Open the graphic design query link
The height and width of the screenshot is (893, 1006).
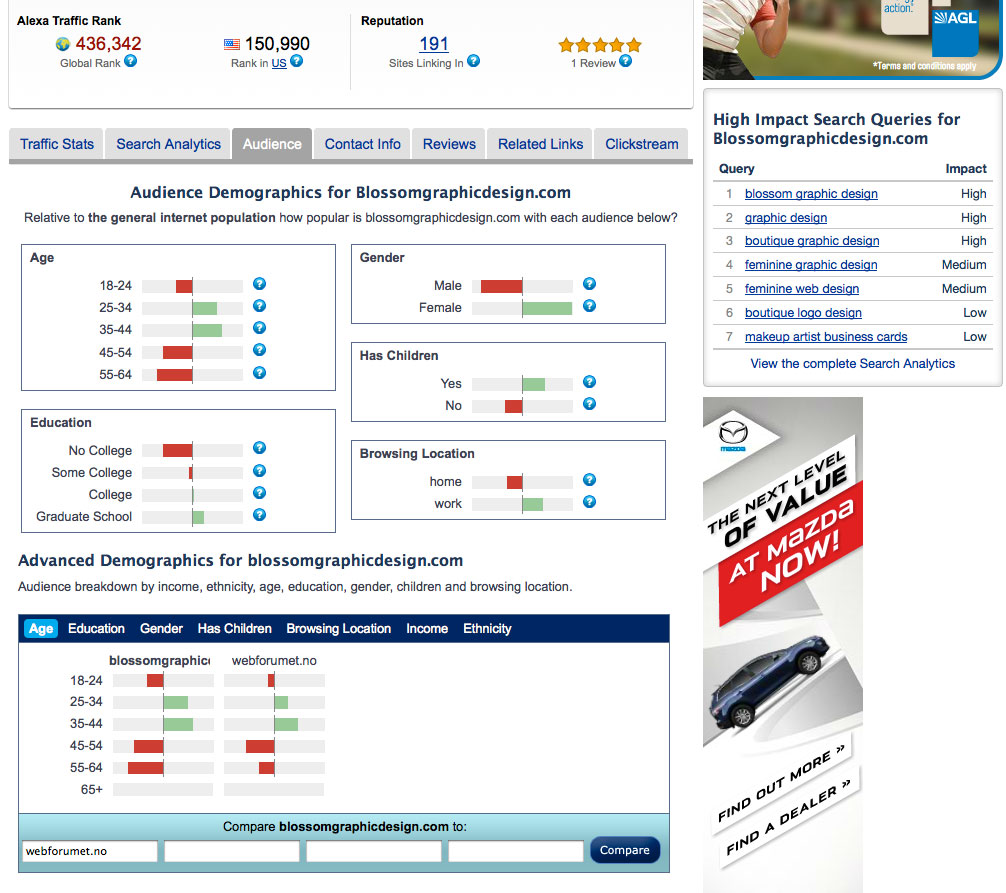[x=785, y=217]
